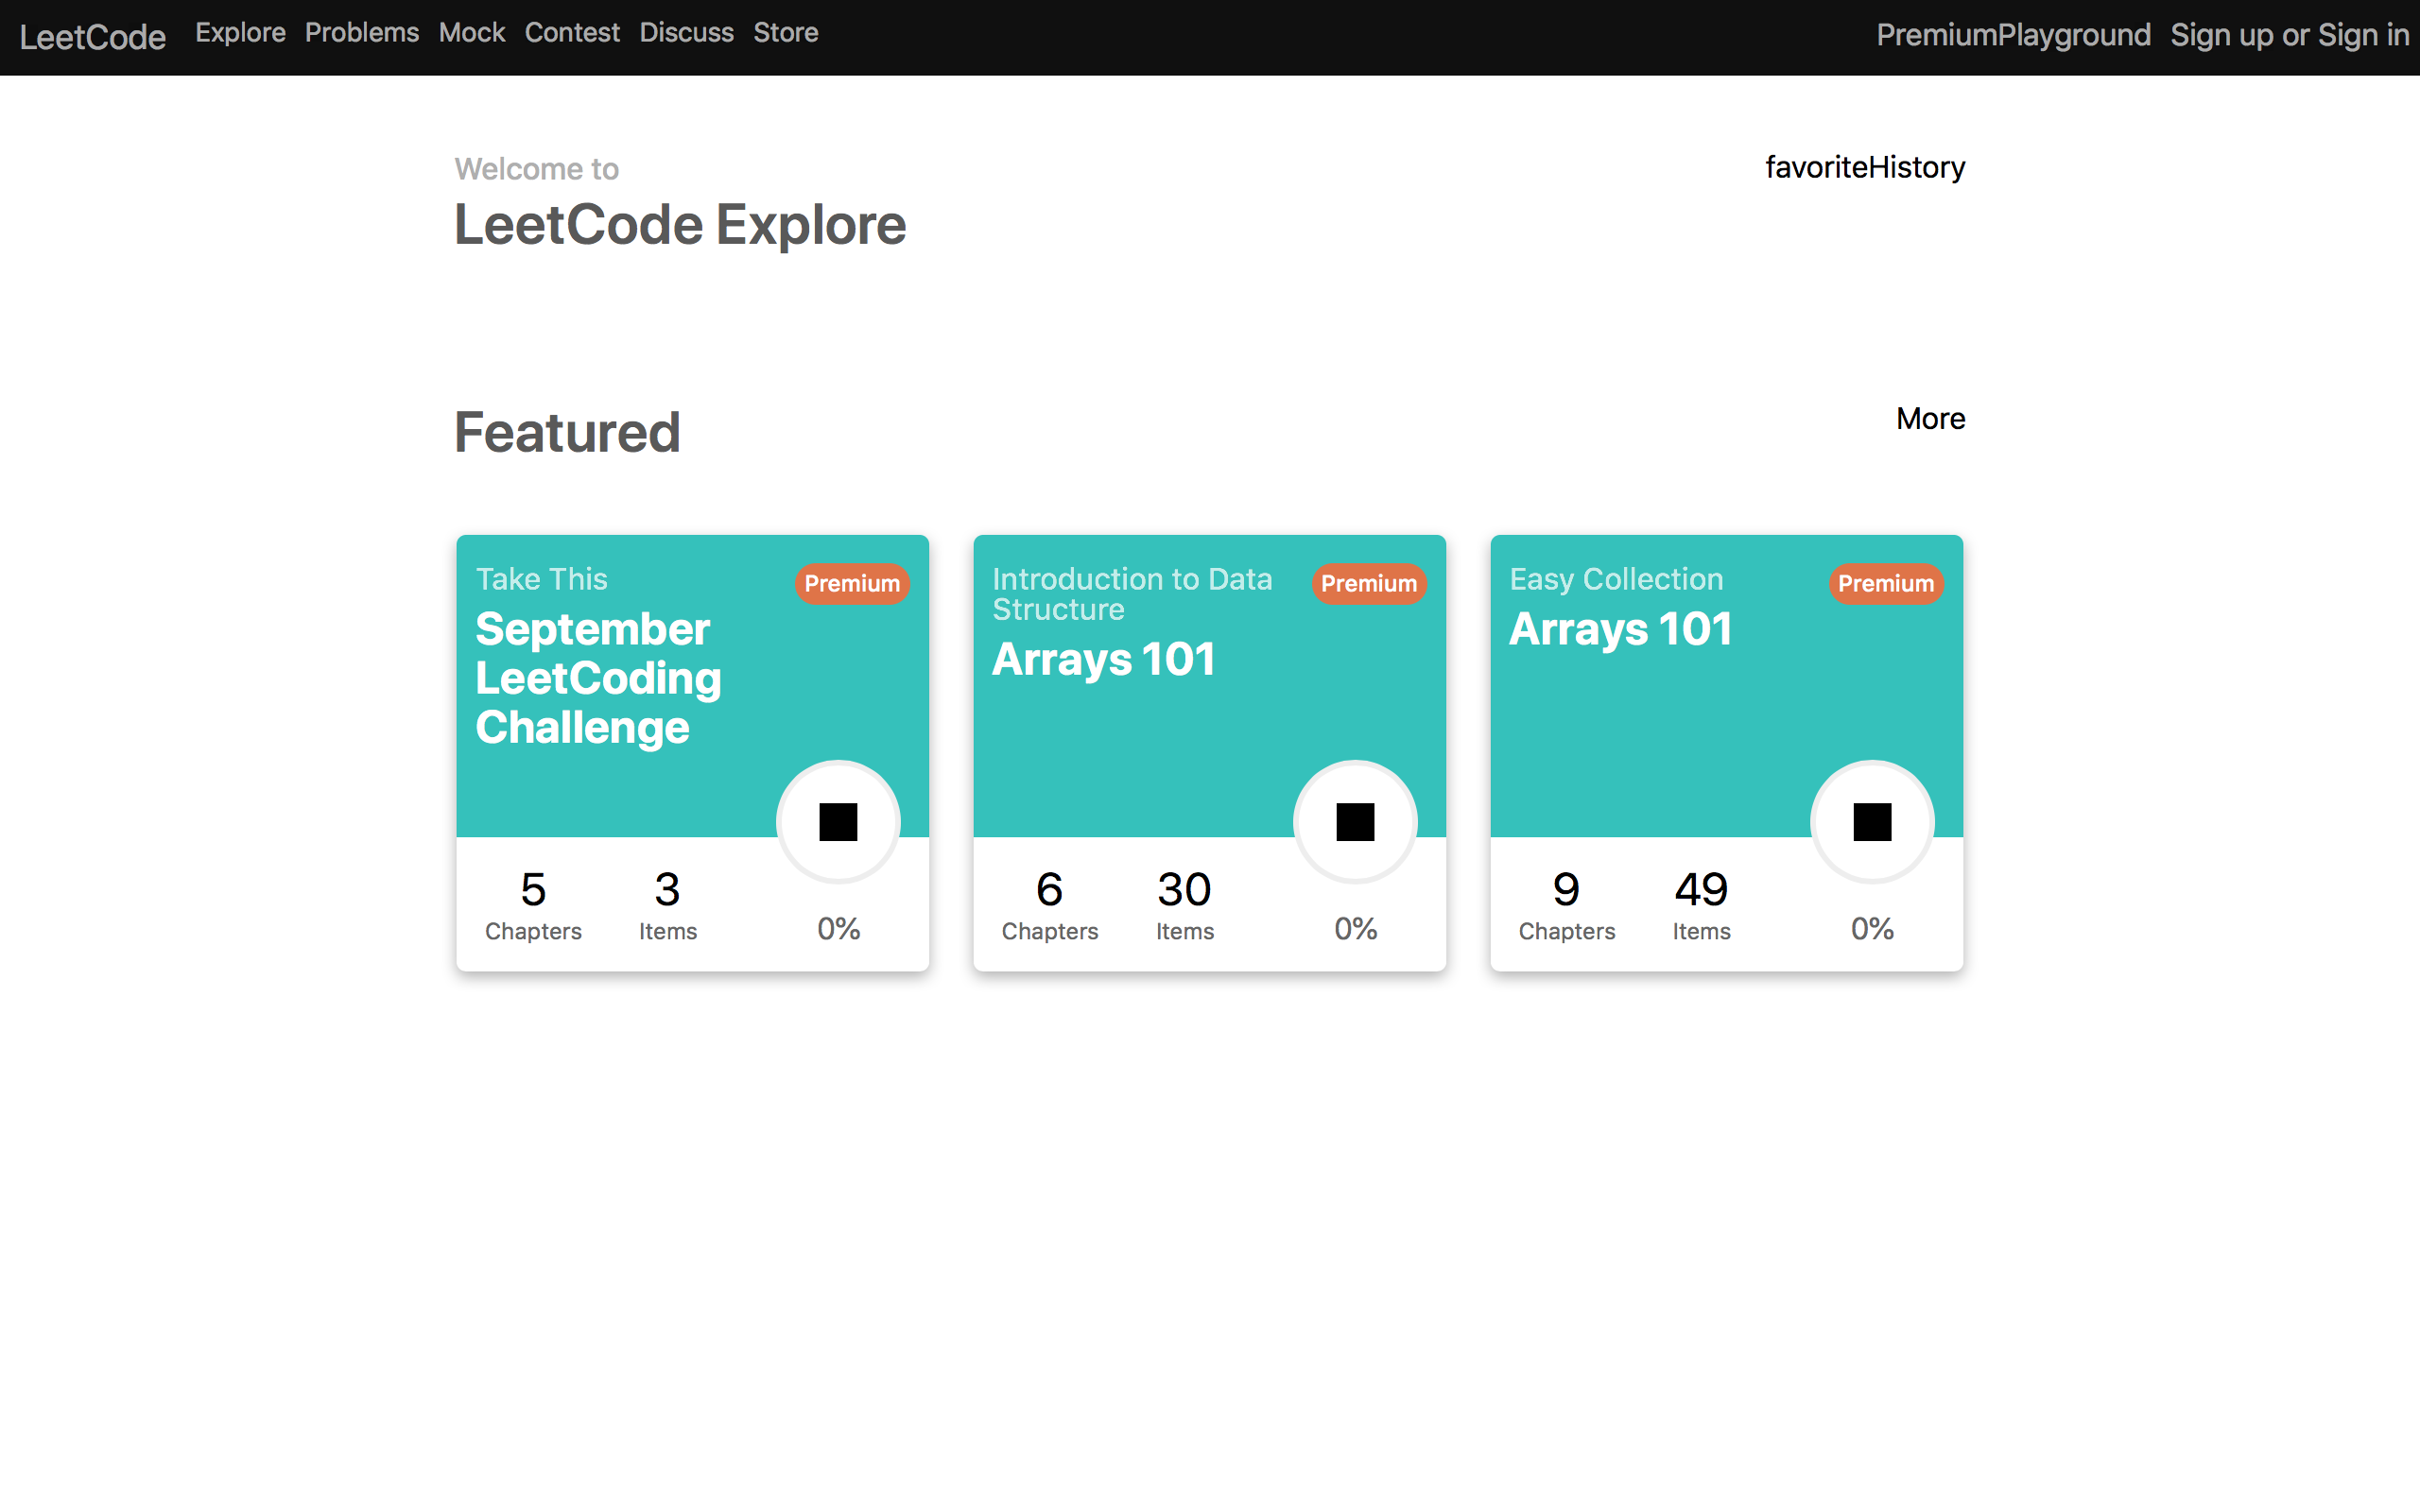This screenshot has height=1512, width=2420.
Task: Click 0% progress on Easy Collection card
Action: (x=1872, y=929)
